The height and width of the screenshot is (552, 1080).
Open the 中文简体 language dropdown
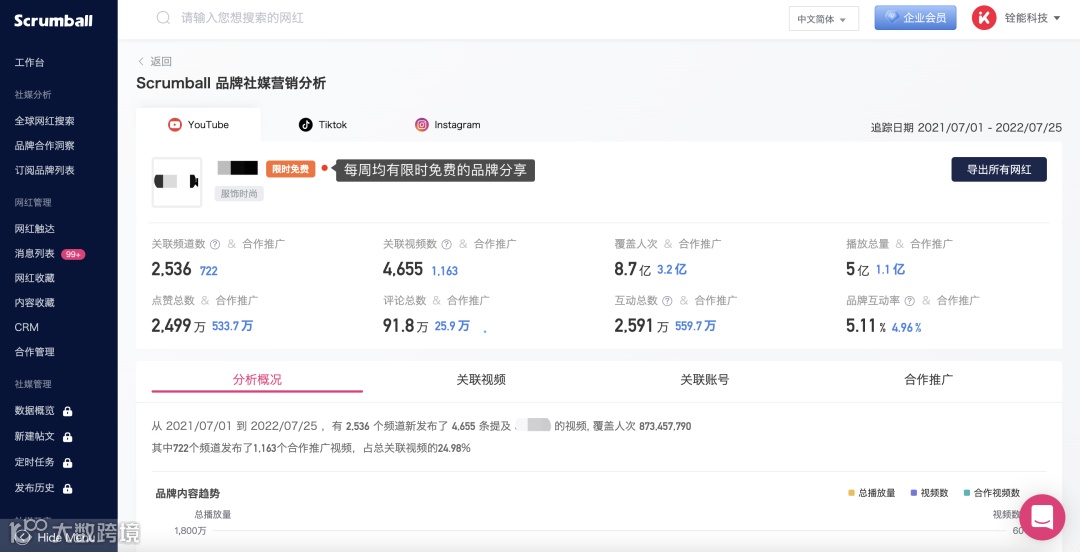824,19
